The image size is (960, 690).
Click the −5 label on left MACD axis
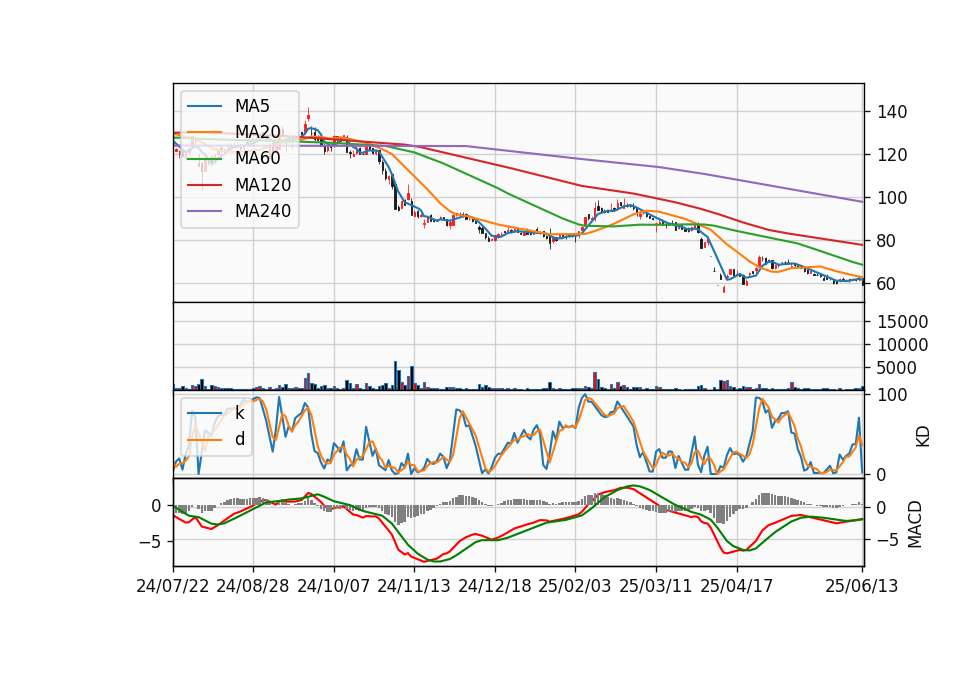(150, 542)
